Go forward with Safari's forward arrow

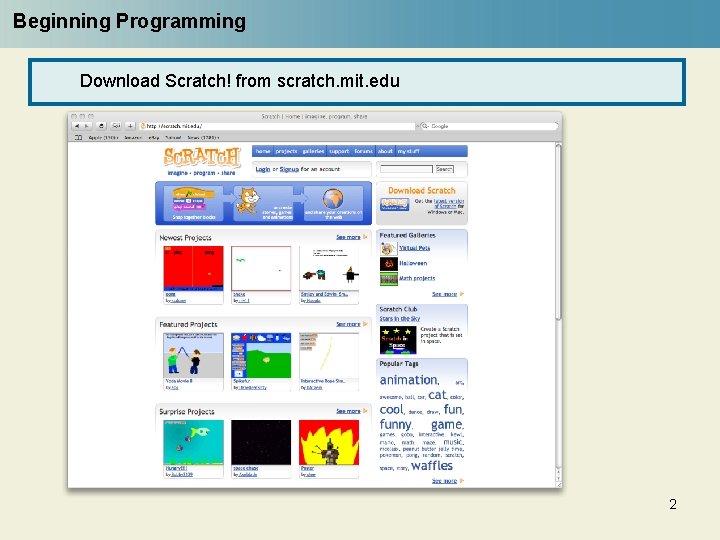pyautogui.click(x=86, y=126)
